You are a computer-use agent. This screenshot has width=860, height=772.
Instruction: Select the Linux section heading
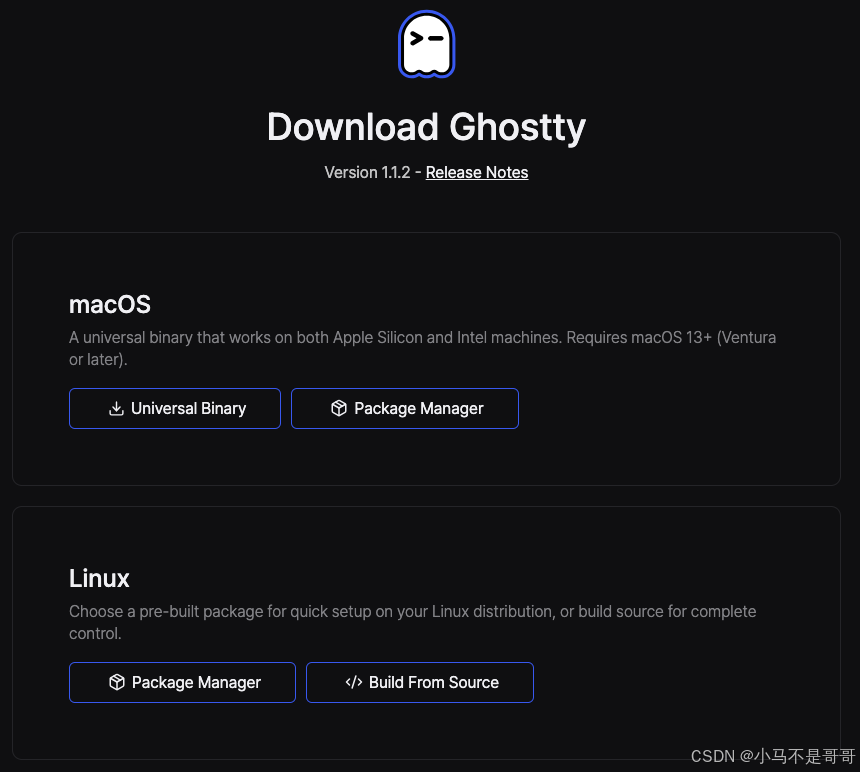(x=99, y=578)
